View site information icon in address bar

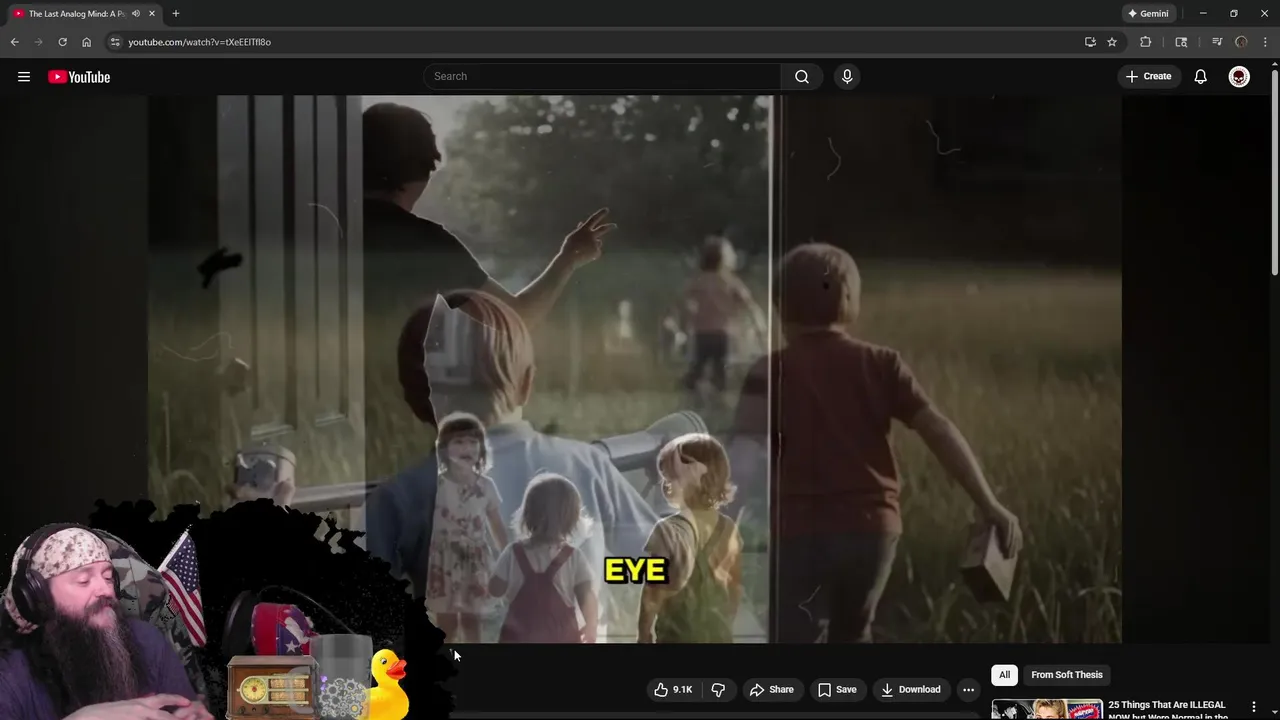point(115,42)
